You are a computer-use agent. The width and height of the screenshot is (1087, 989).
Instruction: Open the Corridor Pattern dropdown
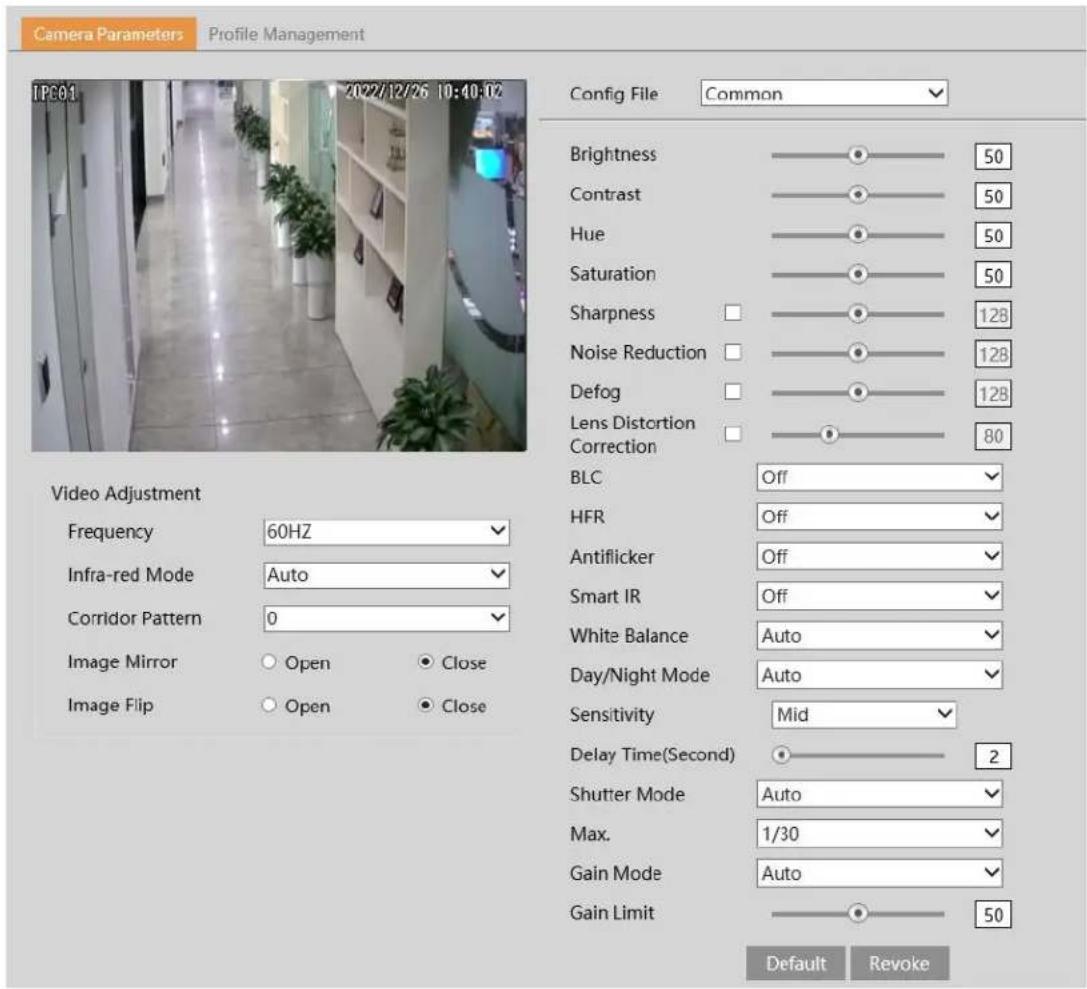point(386,618)
